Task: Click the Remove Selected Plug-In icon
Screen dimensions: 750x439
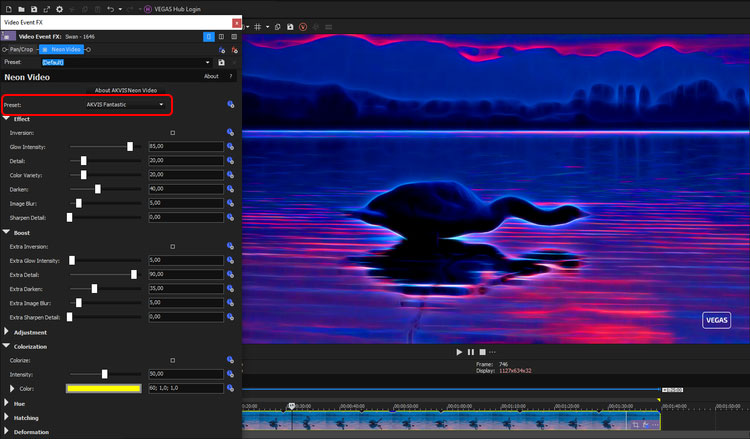Action: coord(234,50)
